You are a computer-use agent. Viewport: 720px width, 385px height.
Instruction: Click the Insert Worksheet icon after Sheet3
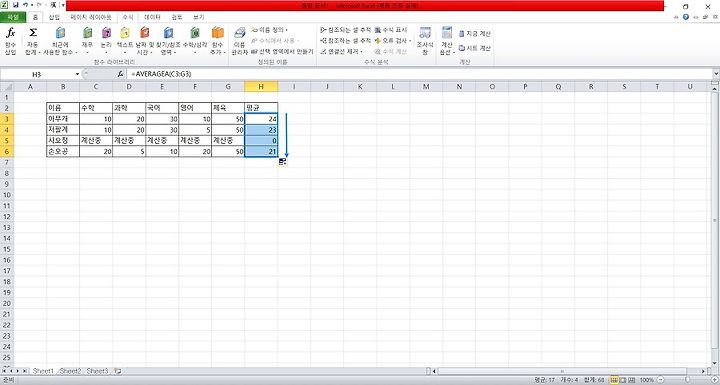[x=118, y=371]
